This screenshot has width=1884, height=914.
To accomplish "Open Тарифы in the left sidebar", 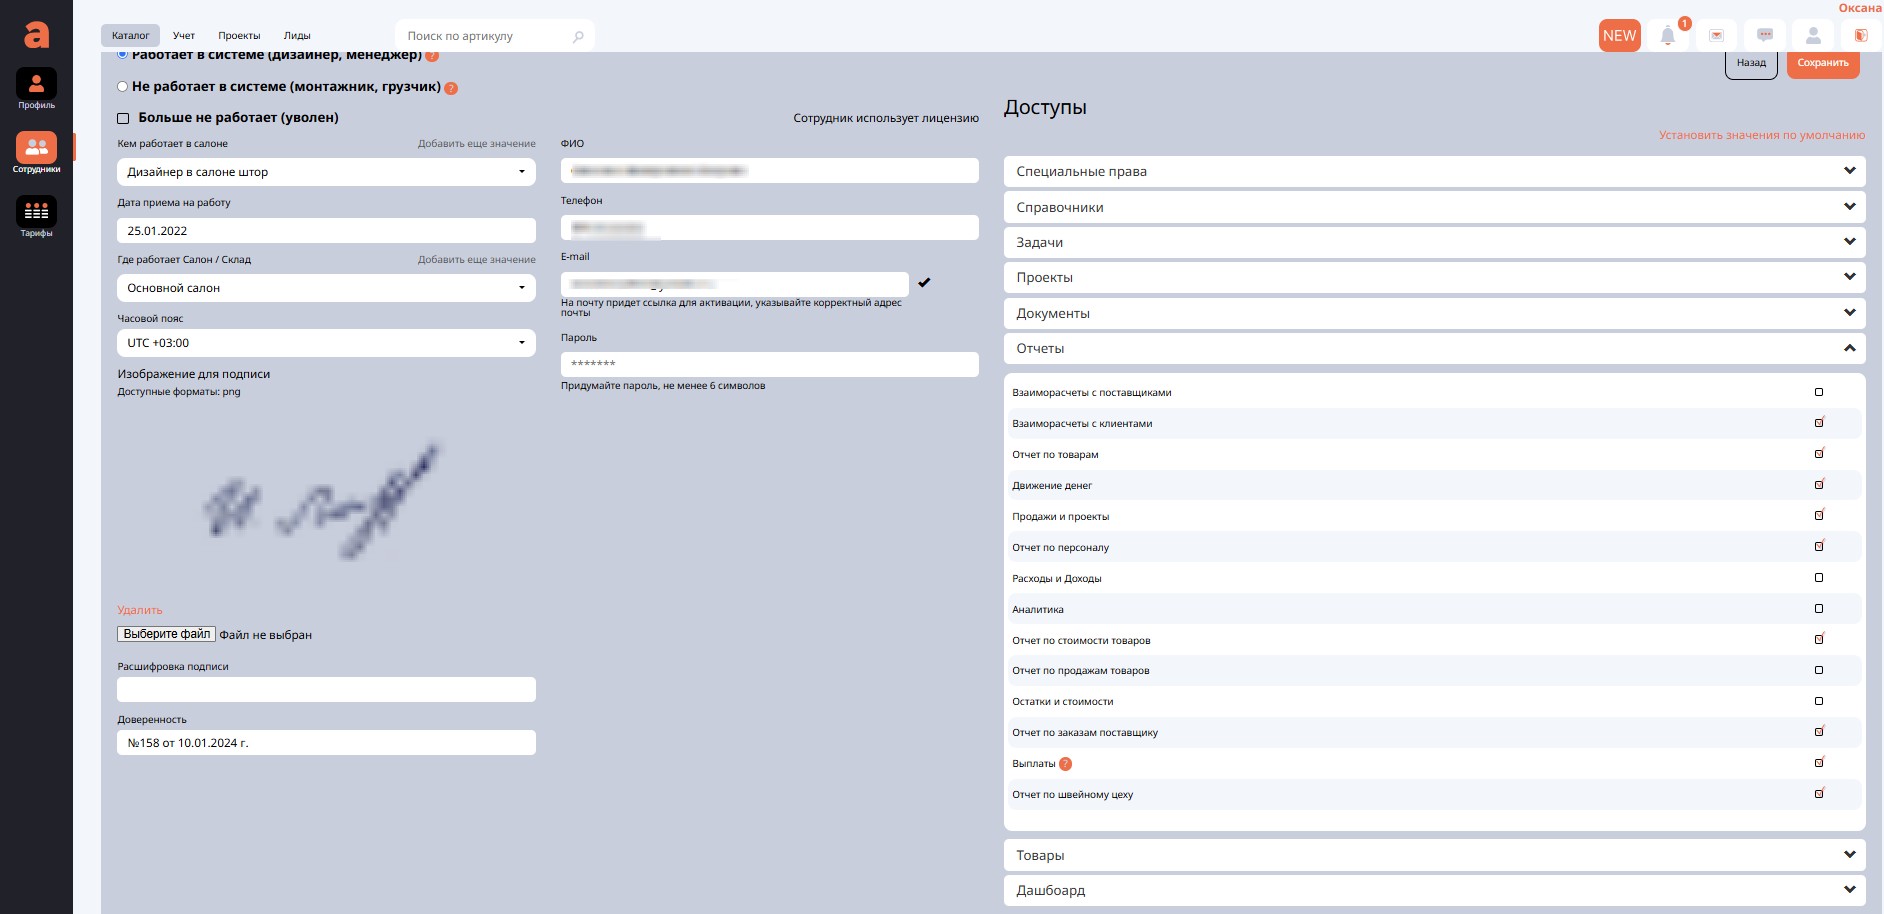I will tap(36, 216).
